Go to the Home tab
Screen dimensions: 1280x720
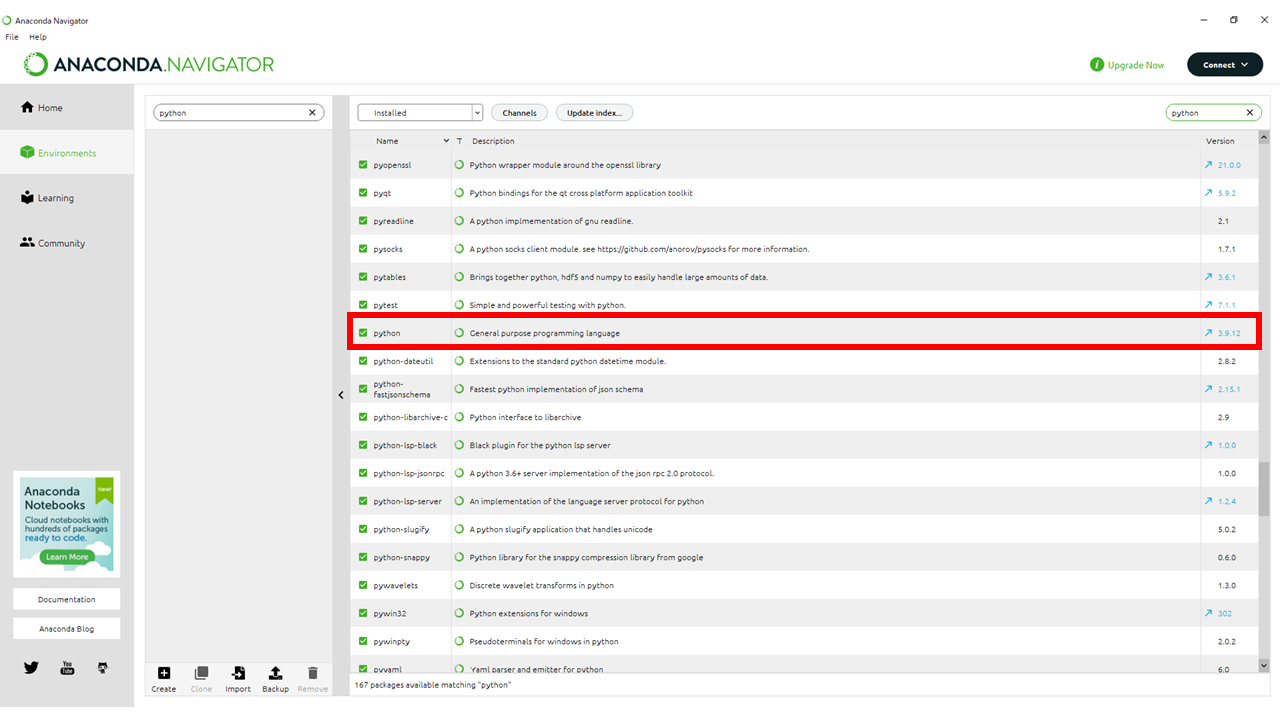pos(67,108)
